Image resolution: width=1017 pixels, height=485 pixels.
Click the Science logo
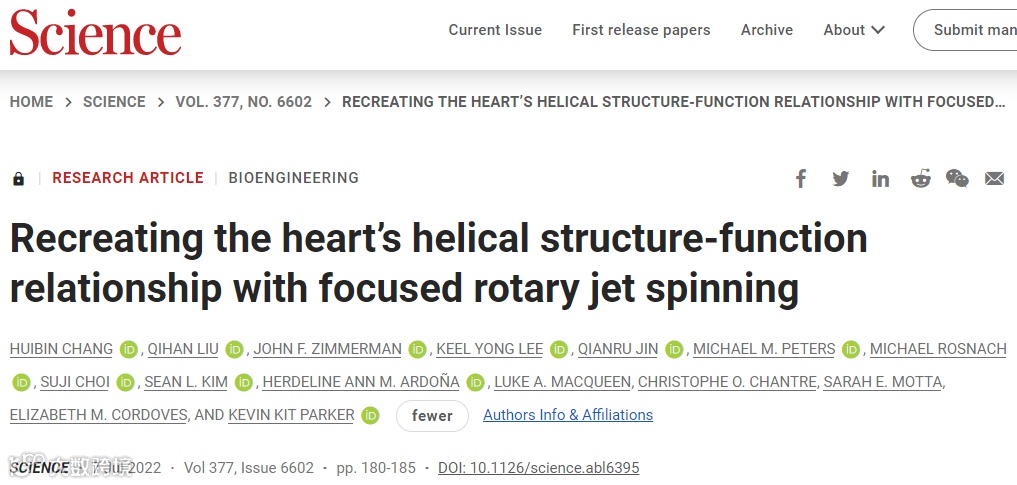click(96, 32)
